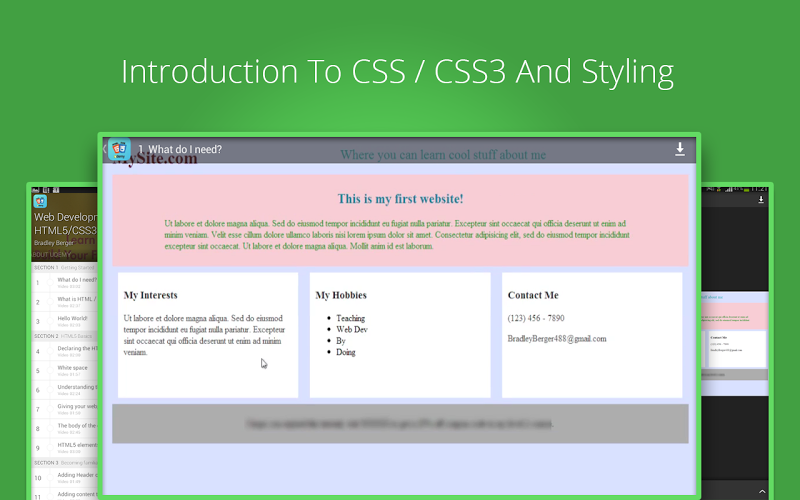The width and height of the screenshot is (800, 500).
Task: Tap the Udemy app icon in the left window
Action: point(40,201)
